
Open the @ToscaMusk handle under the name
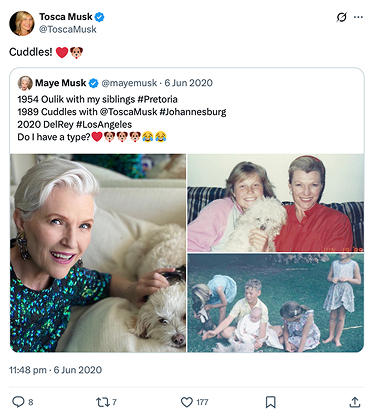68,29
